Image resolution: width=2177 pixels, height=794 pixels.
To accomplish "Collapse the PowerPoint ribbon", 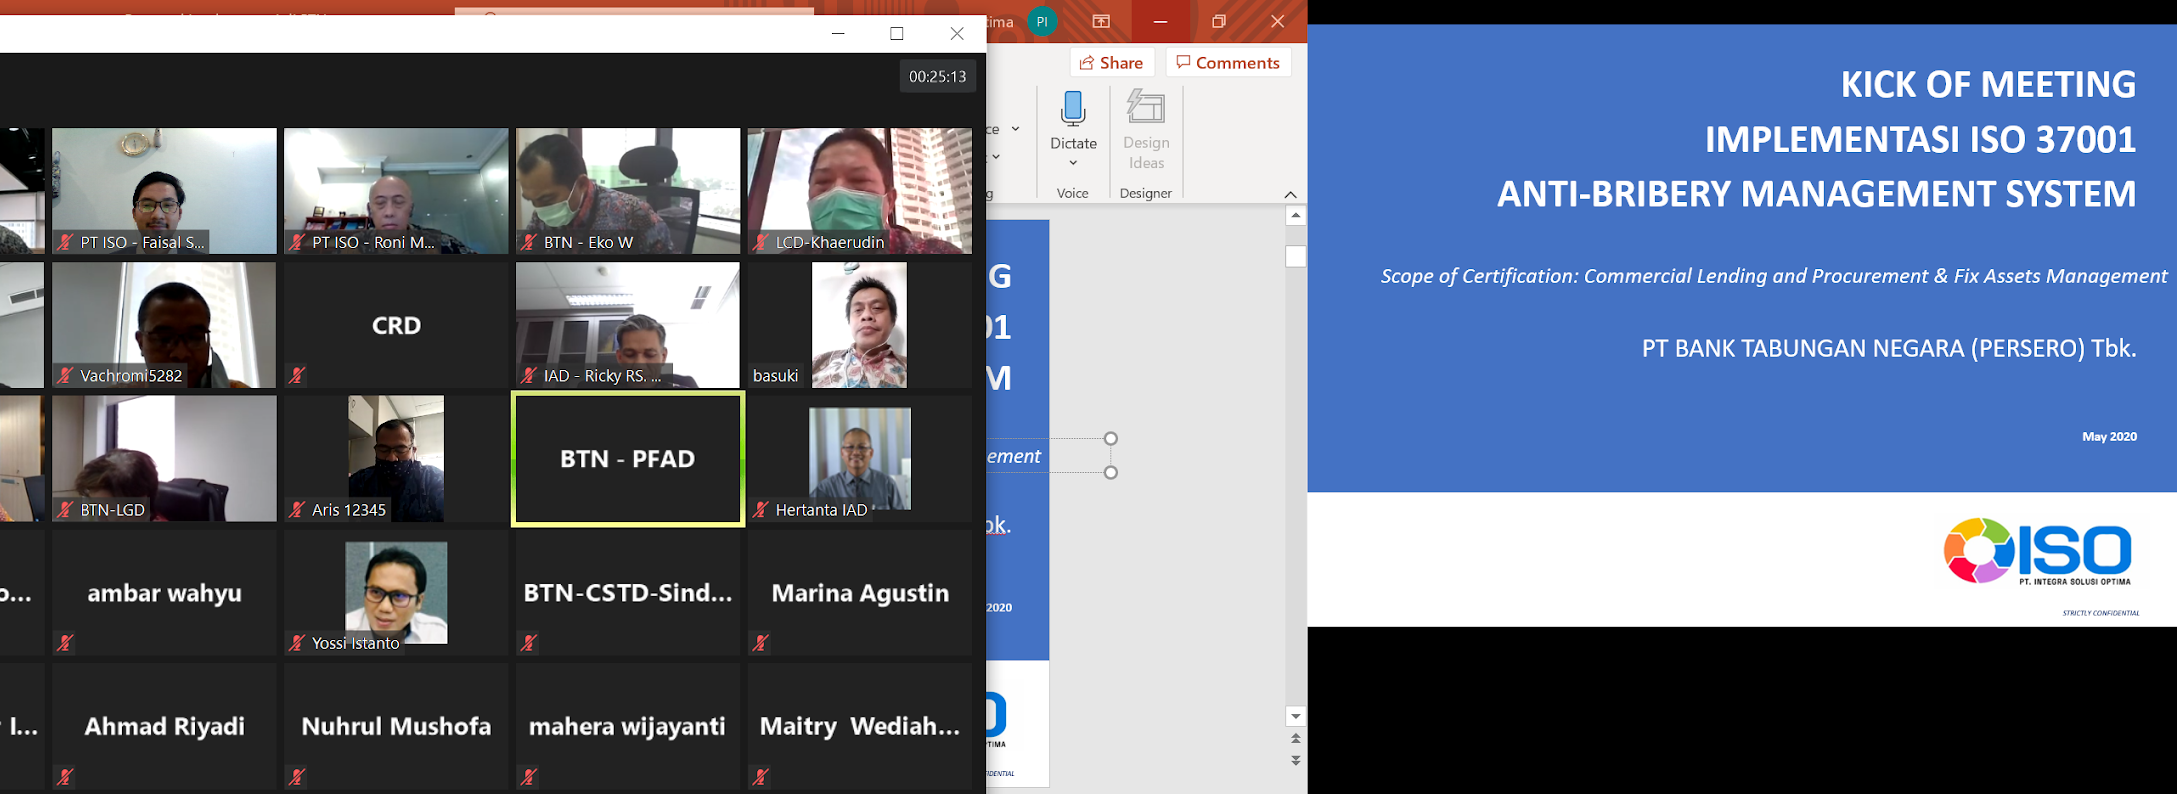I will tap(1290, 194).
